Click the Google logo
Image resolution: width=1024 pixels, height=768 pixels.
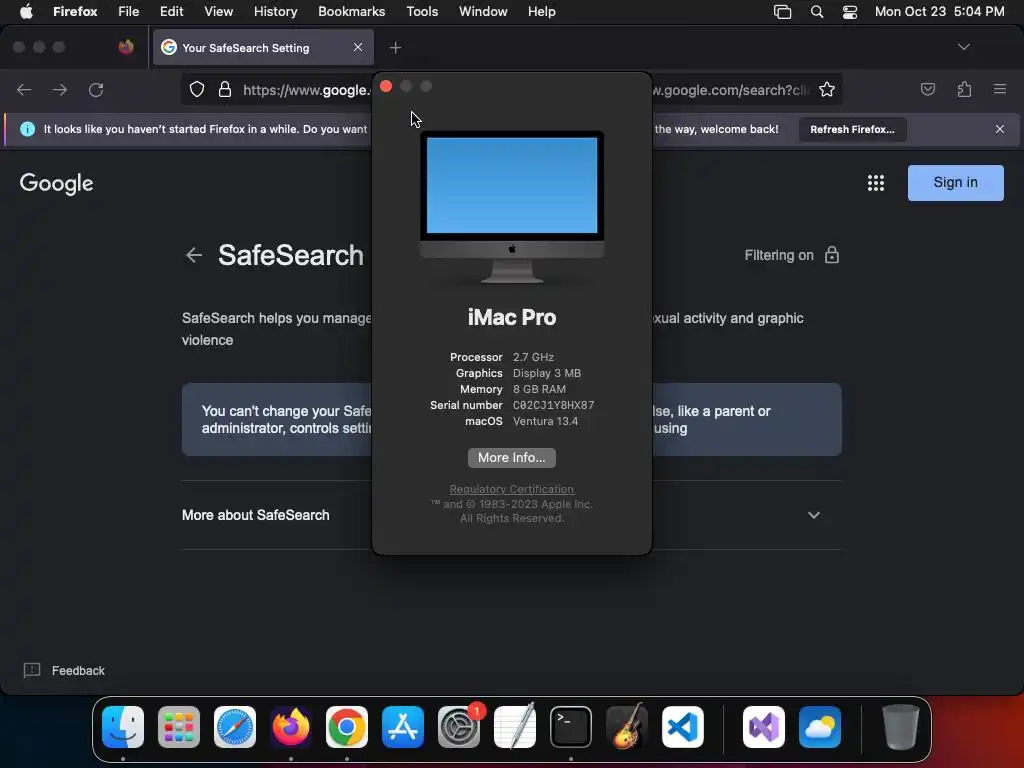tap(56, 184)
